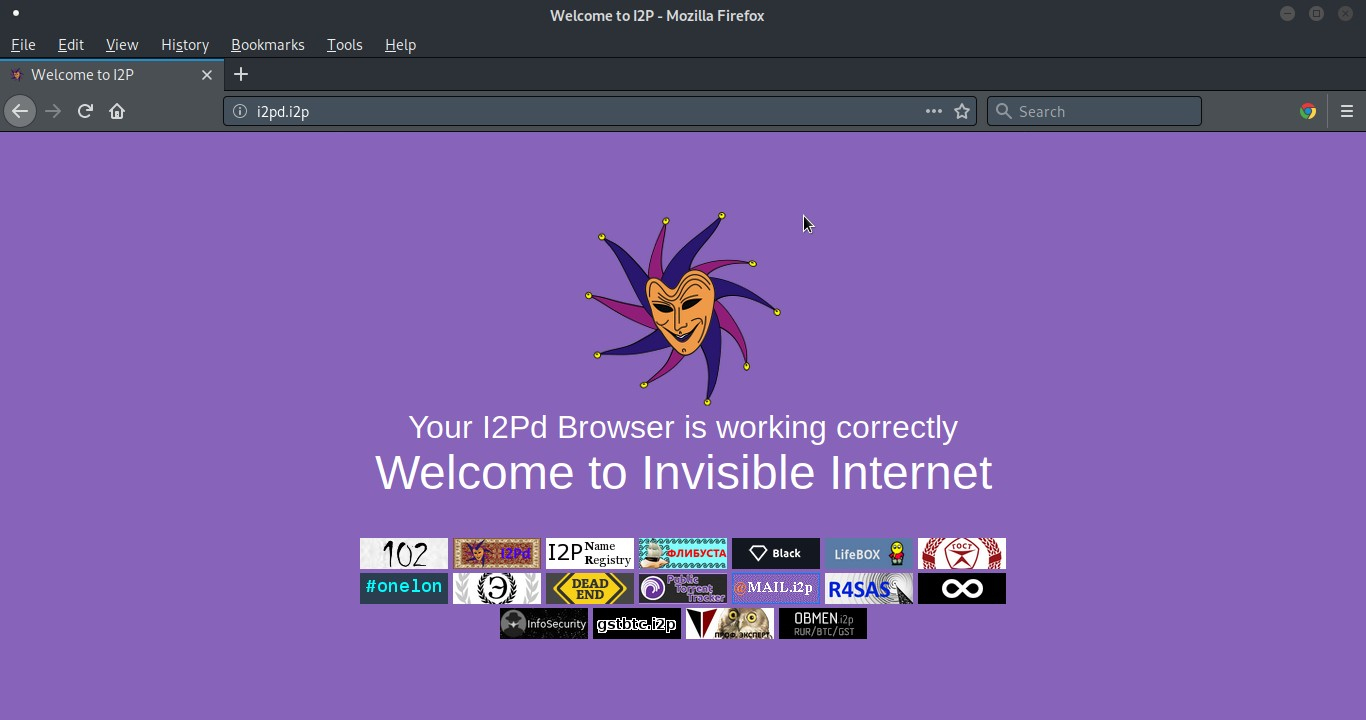Open the #onelon banner
Image resolution: width=1366 pixels, height=720 pixels.
click(x=404, y=588)
